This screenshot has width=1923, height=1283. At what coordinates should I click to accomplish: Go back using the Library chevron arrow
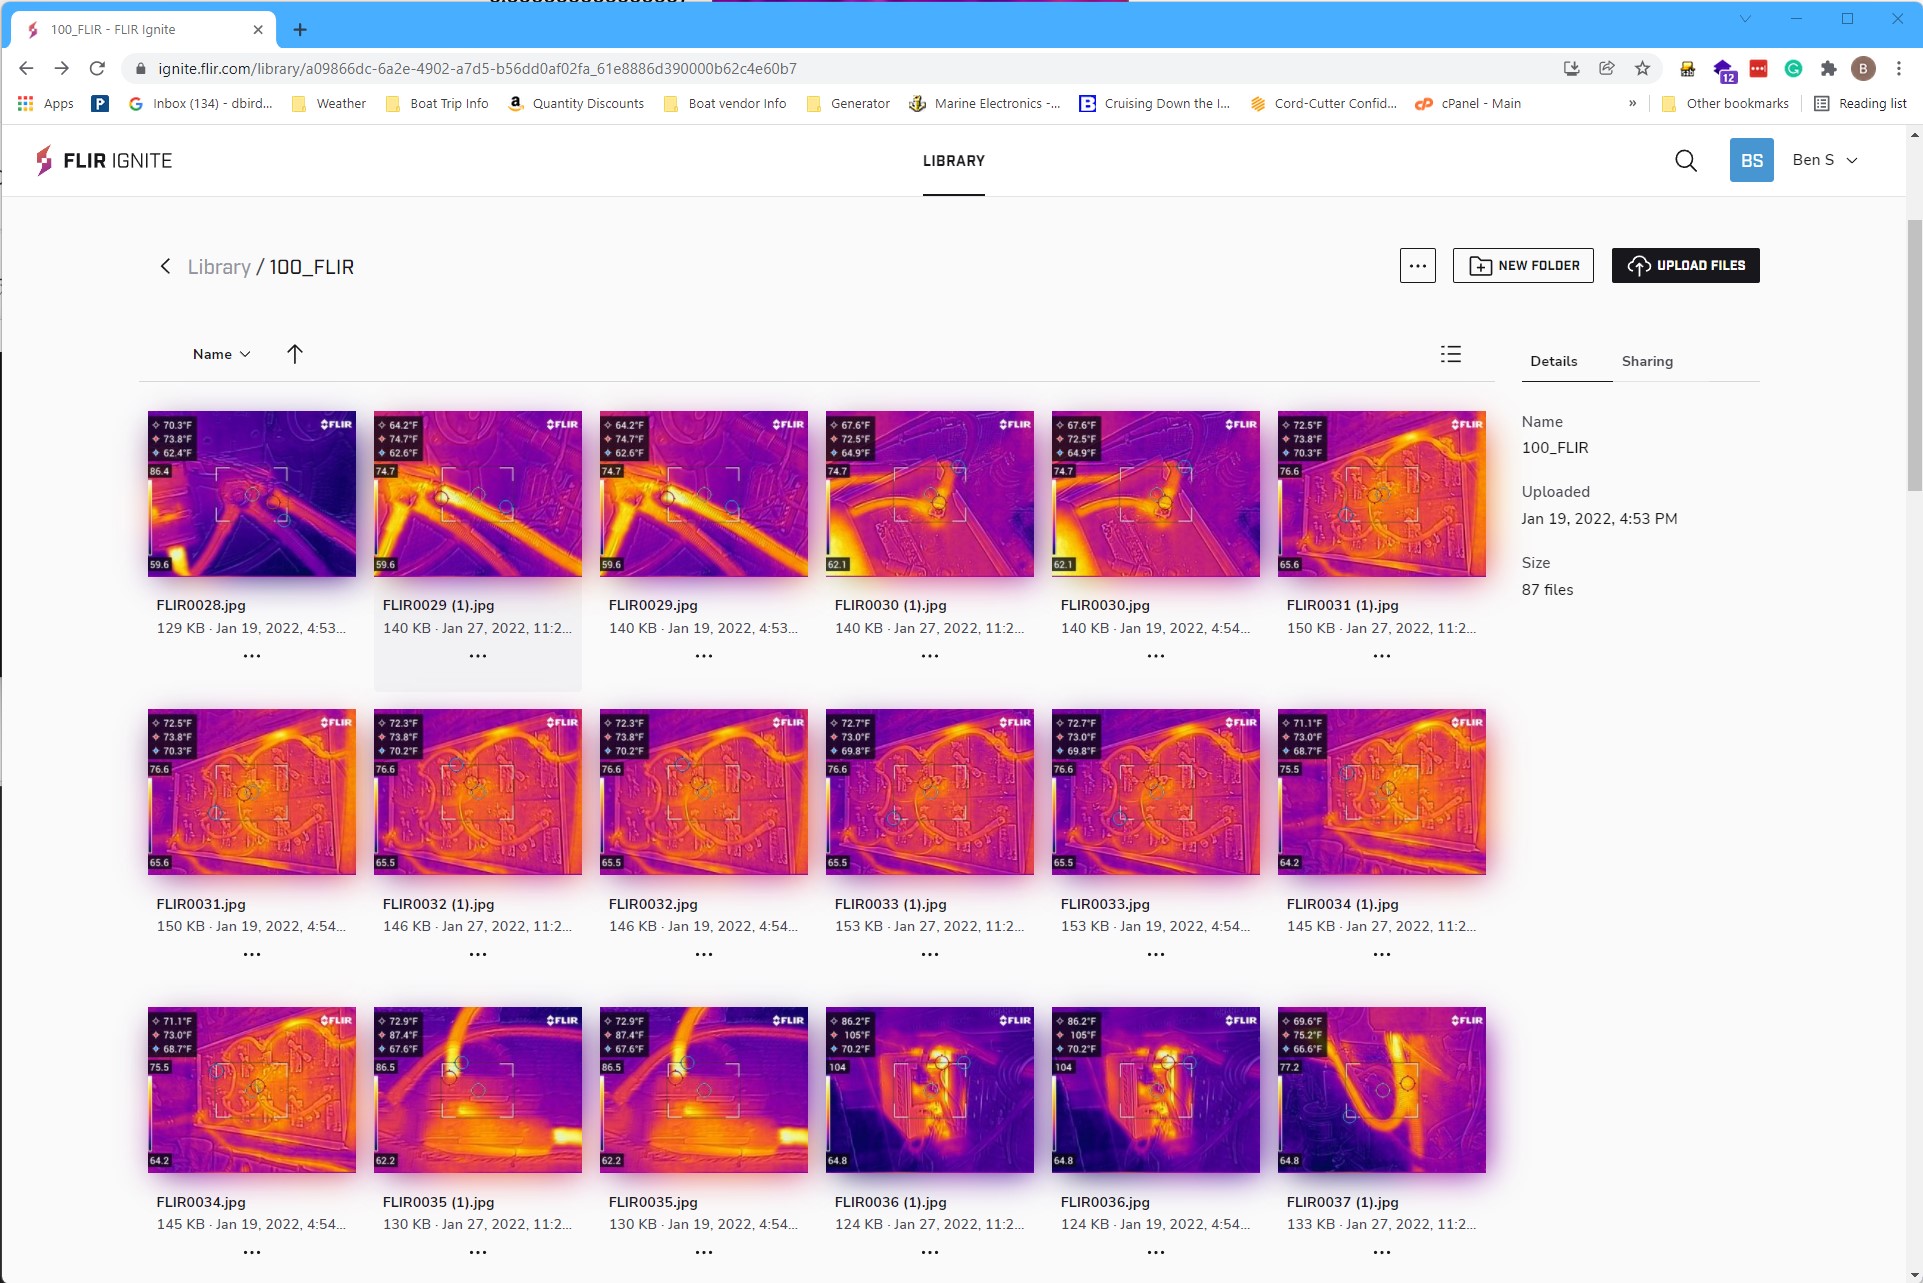pyautogui.click(x=165, y=267)
